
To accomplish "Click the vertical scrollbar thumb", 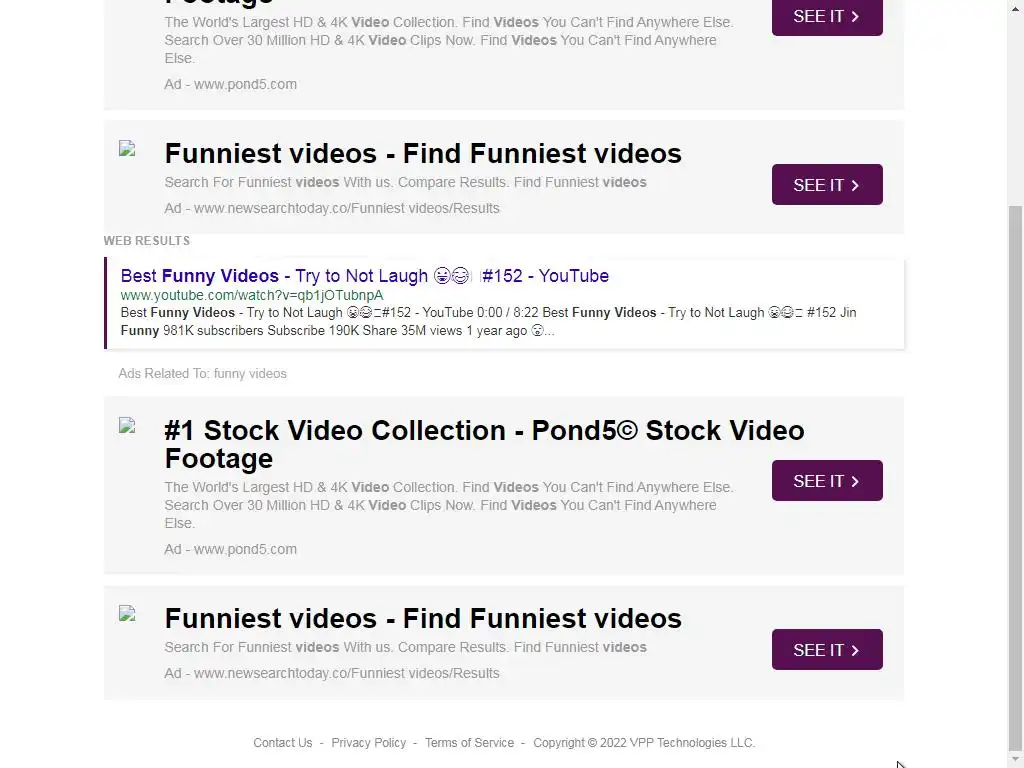I will [1016, 477].
